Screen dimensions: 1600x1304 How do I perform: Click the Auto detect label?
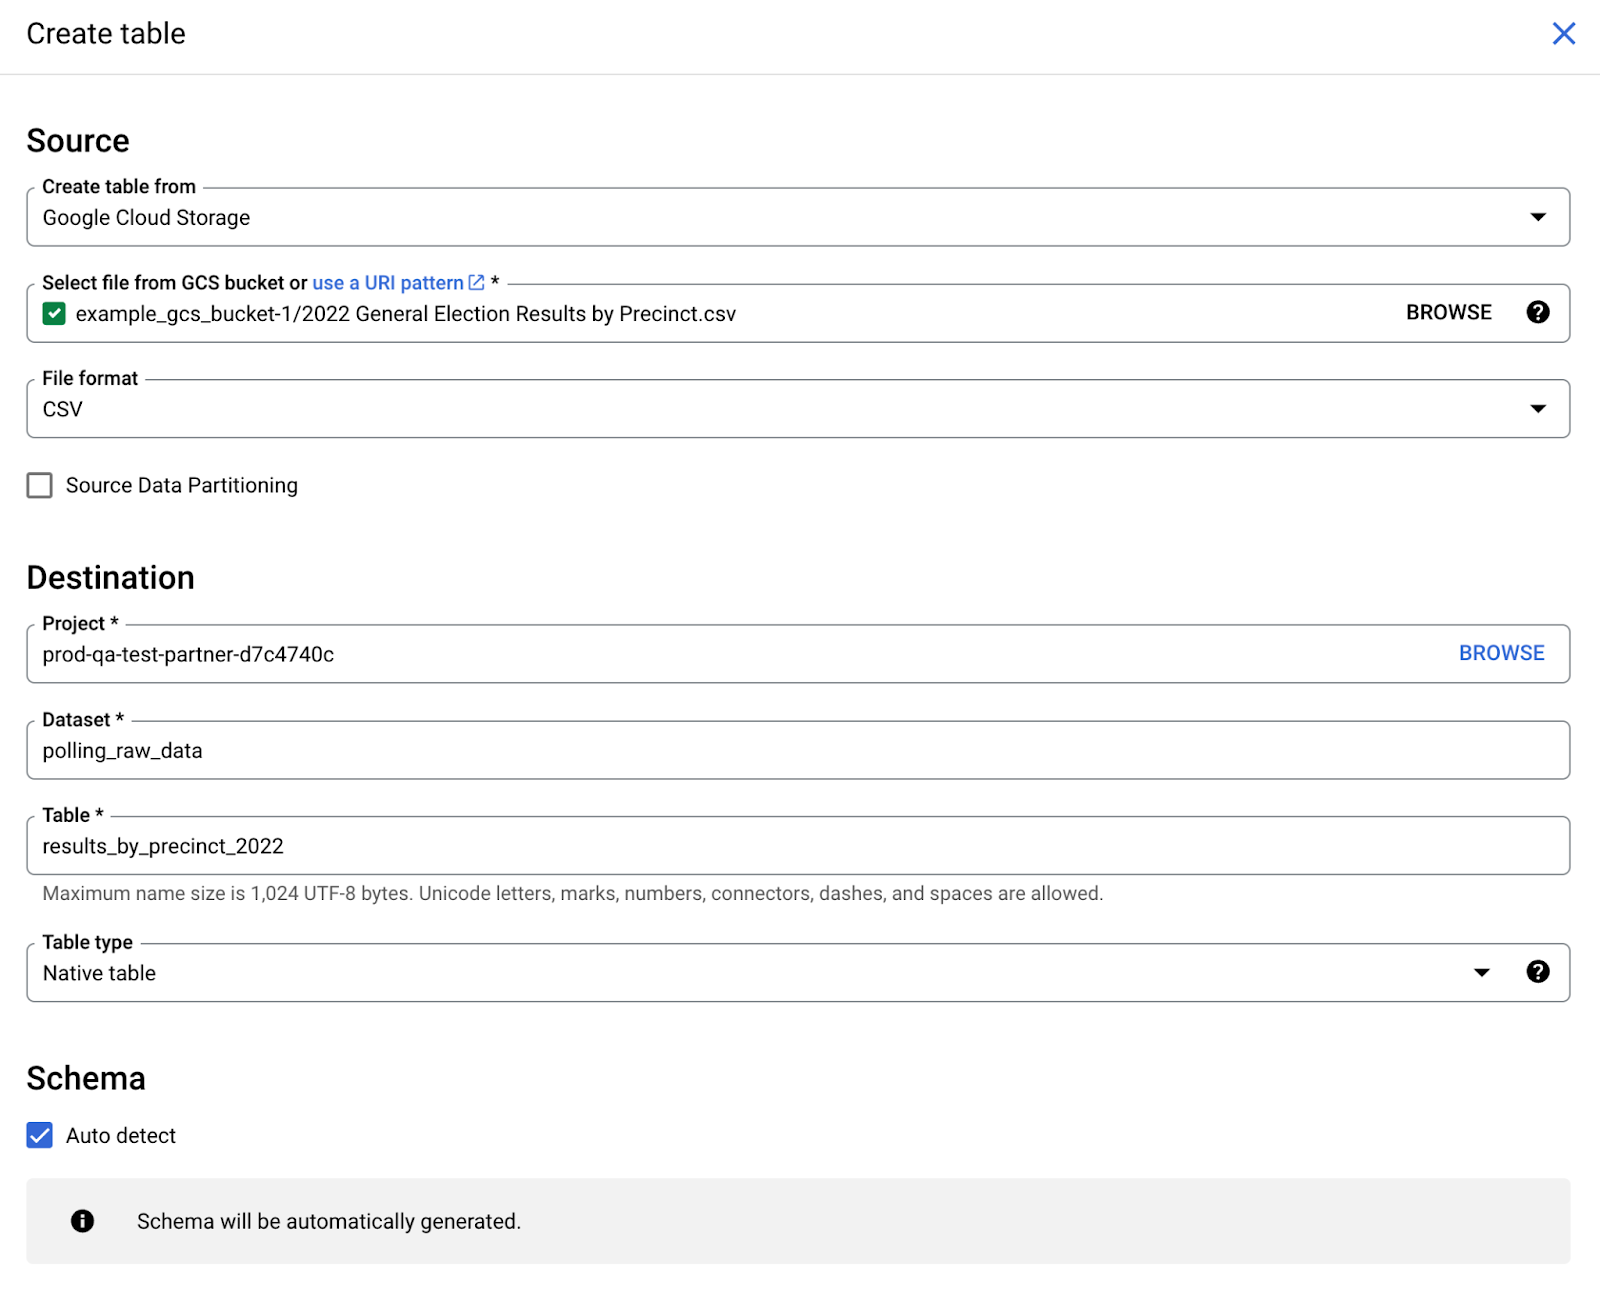121,1136
